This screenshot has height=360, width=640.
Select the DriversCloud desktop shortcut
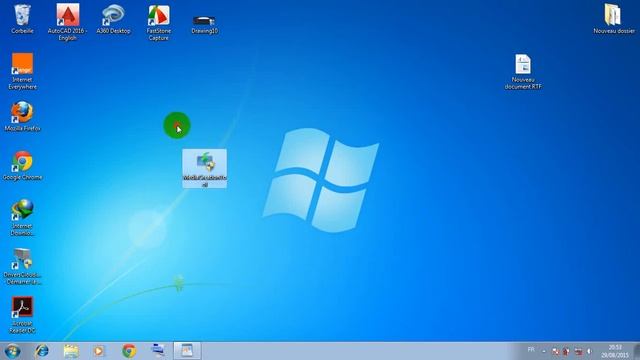[22, 267]
